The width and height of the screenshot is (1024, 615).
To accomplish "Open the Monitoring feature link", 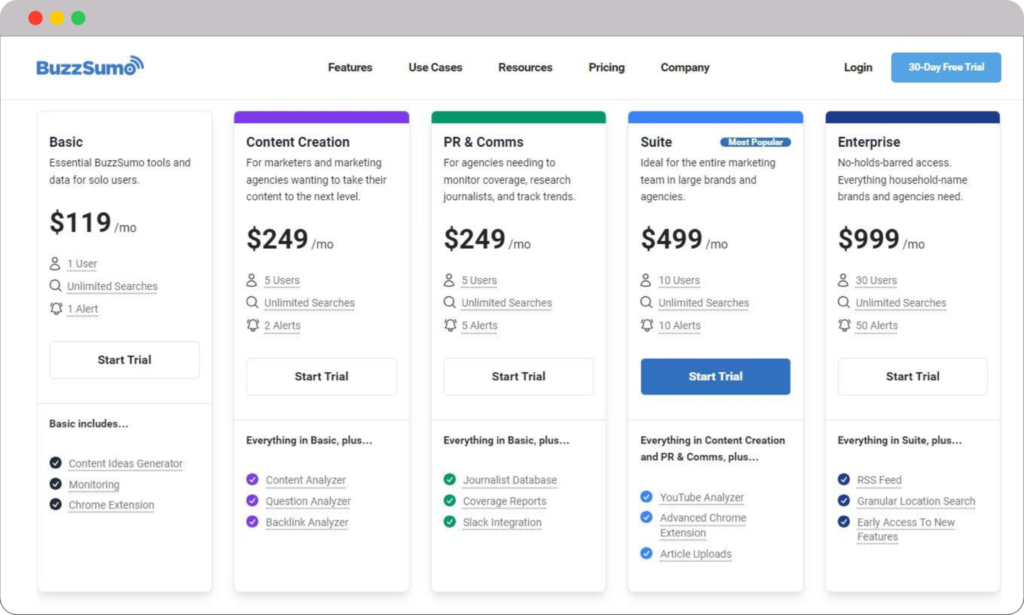I will click(x=94, y=484).
